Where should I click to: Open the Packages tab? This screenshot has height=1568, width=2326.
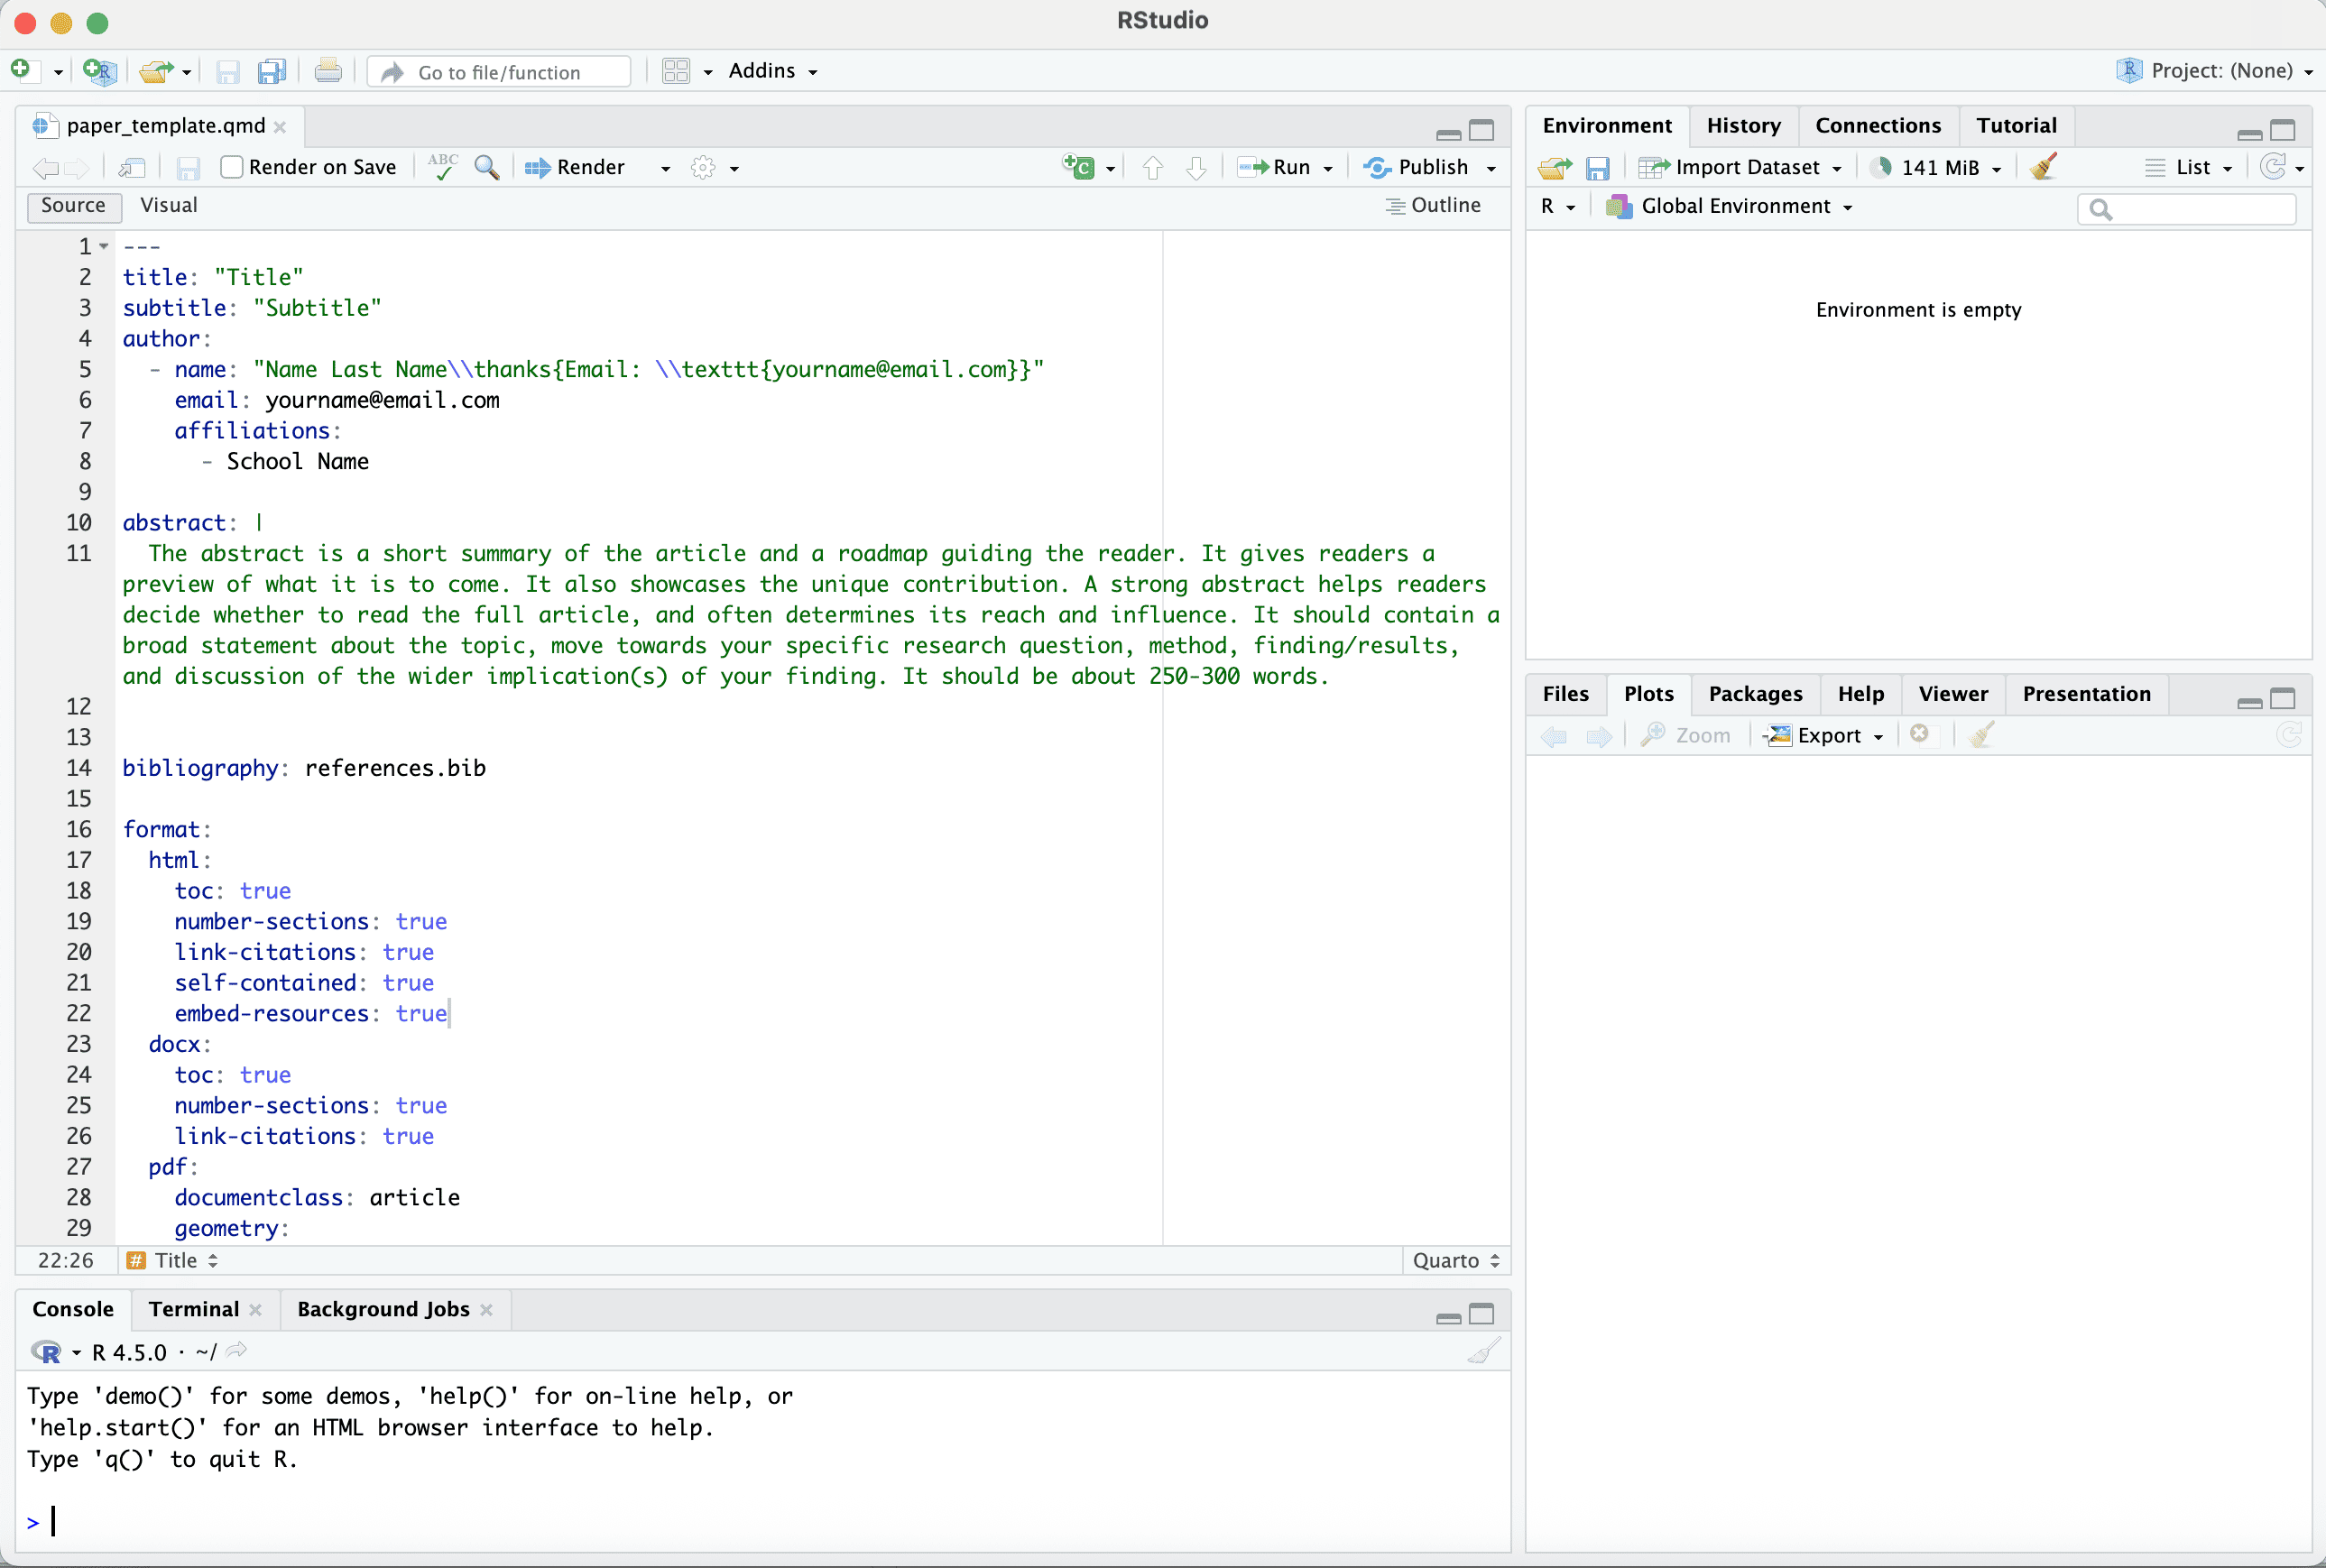click(1754, 694)
